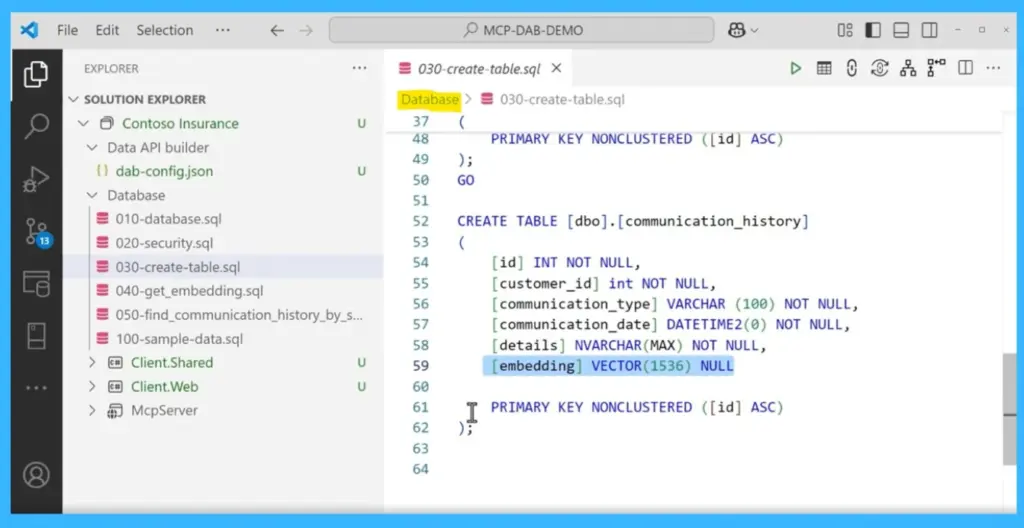This screenshot has height=528, width=1024.
Task: Collapse the Data API builder folder
Action: coord(92,148)
